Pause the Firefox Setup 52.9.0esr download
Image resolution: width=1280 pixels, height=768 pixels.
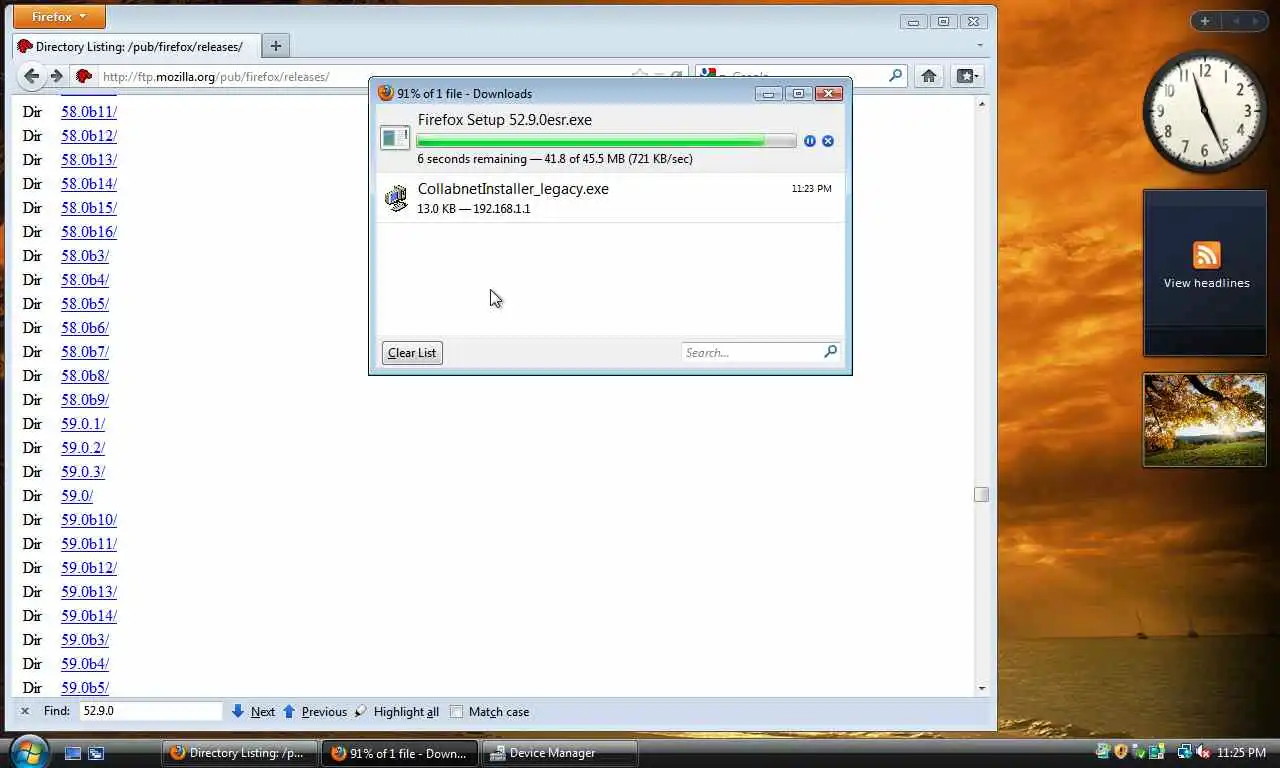(810, 141)
